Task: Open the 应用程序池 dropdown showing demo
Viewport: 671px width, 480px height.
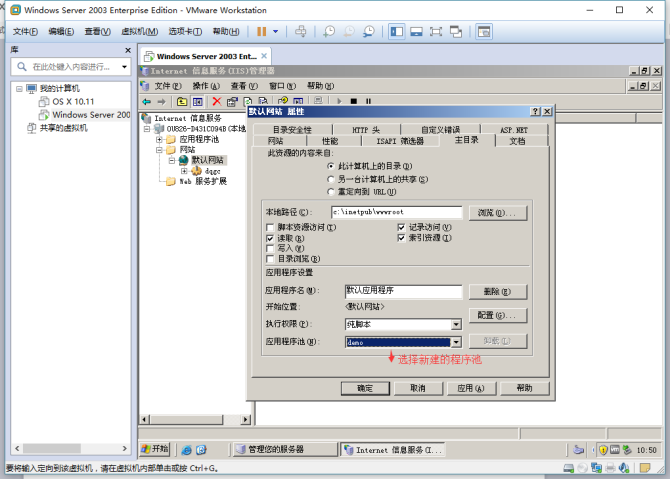Action: click(456, 342)
